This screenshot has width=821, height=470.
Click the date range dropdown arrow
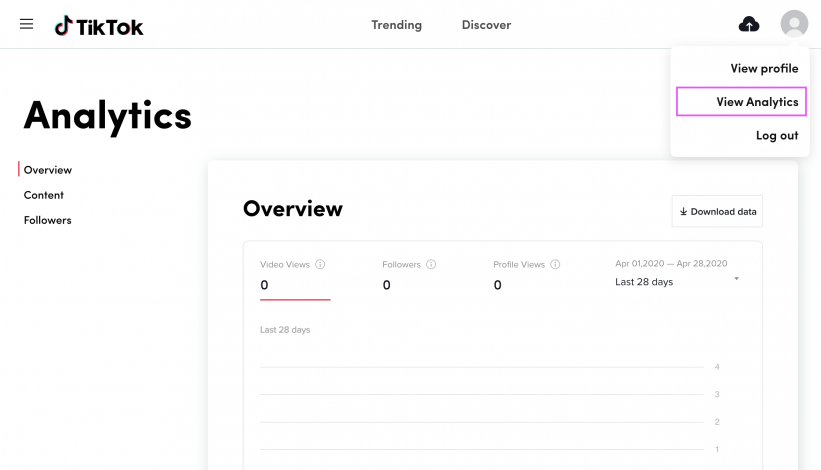(736, 278)
